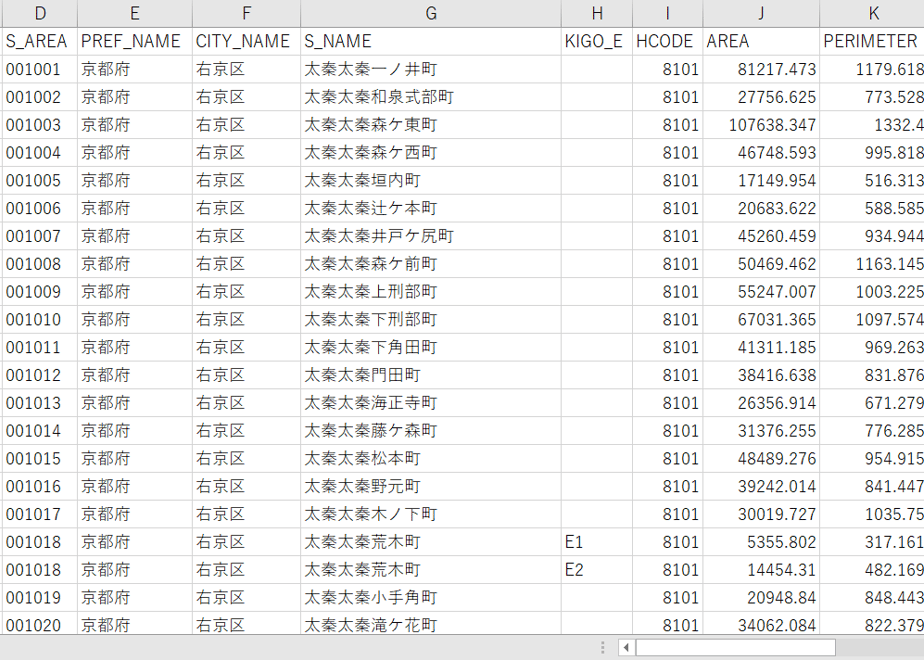This screenshot has height=660, width=924.
Task: Click AREA value 17149.954
Action: pos(761,180)
